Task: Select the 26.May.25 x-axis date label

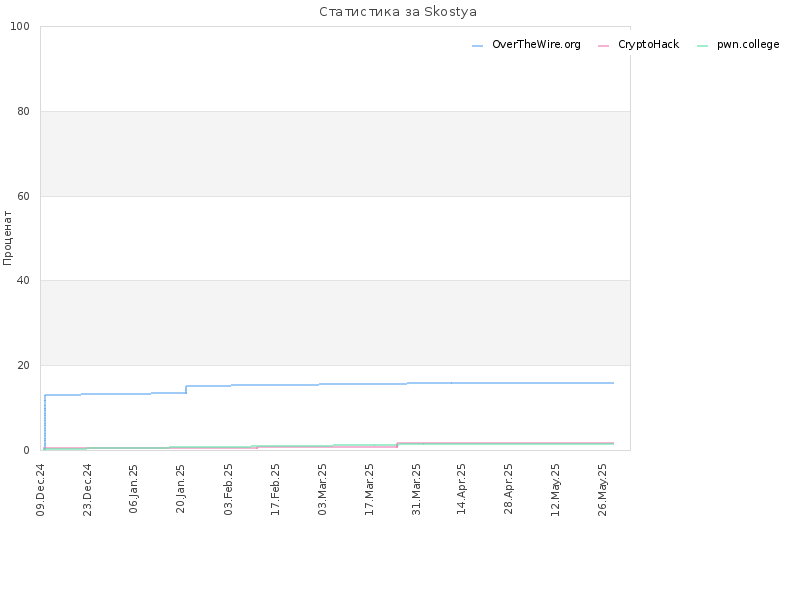Action: coord(602,490)
